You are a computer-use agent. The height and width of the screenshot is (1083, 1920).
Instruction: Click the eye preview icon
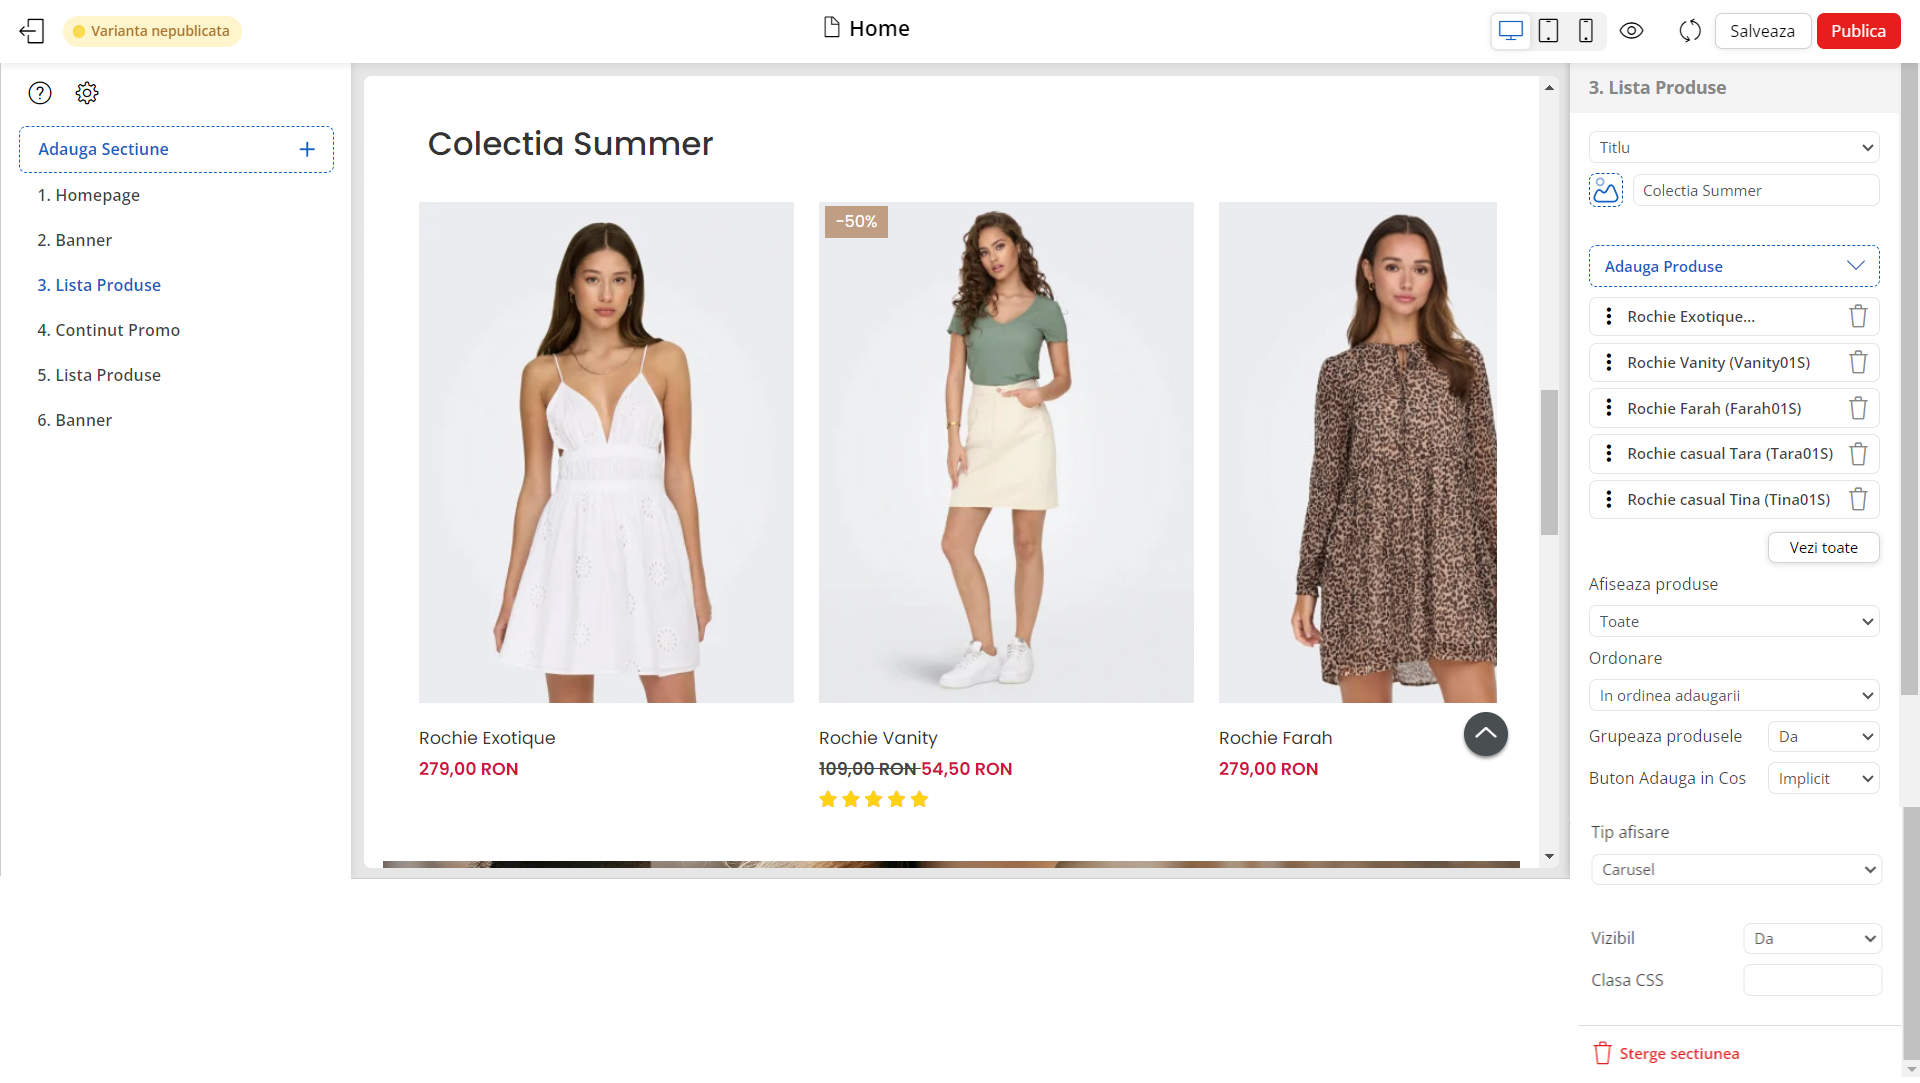coord(1631,31)
